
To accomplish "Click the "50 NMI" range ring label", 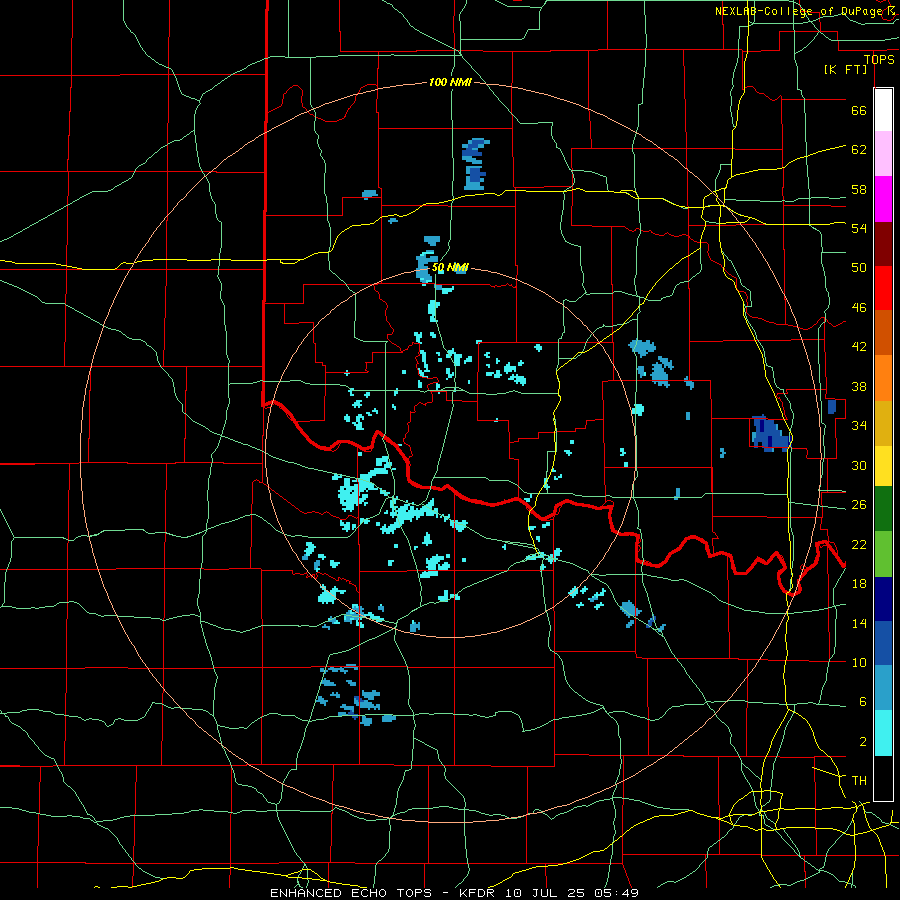I will pyautogui.click(x=450, y=267).
